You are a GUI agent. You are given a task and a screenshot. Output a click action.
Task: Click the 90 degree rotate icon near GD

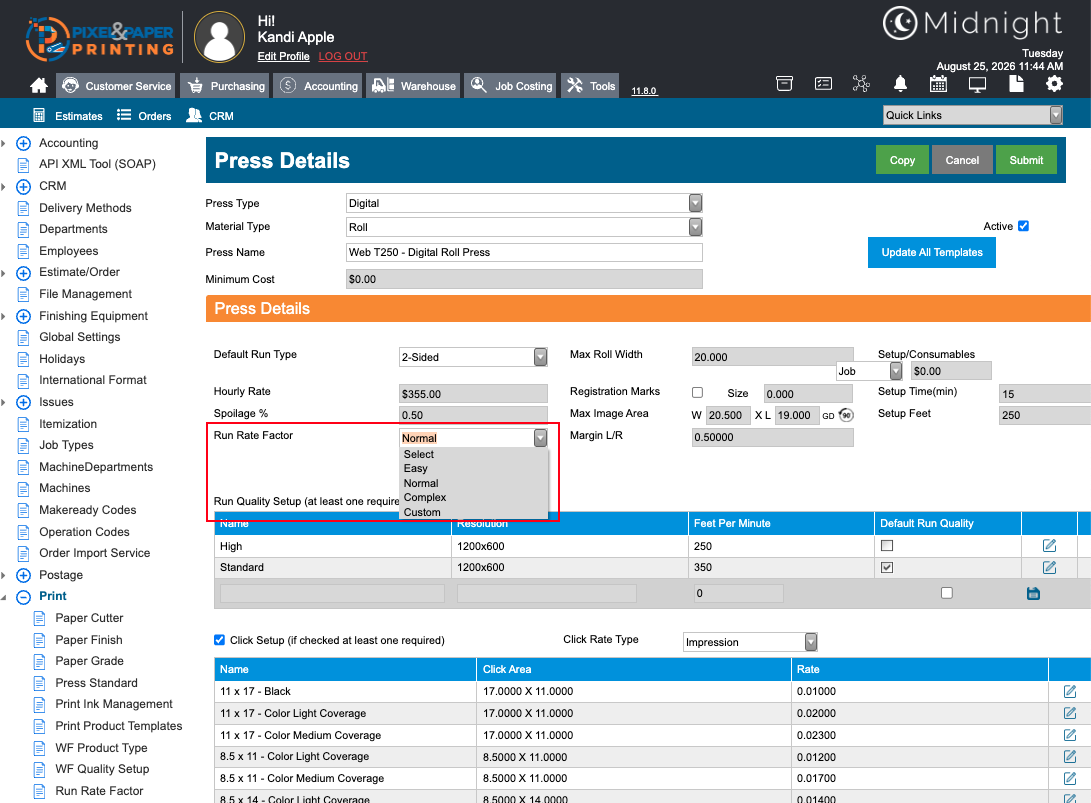pyautogui.click(x=845, y=415)
